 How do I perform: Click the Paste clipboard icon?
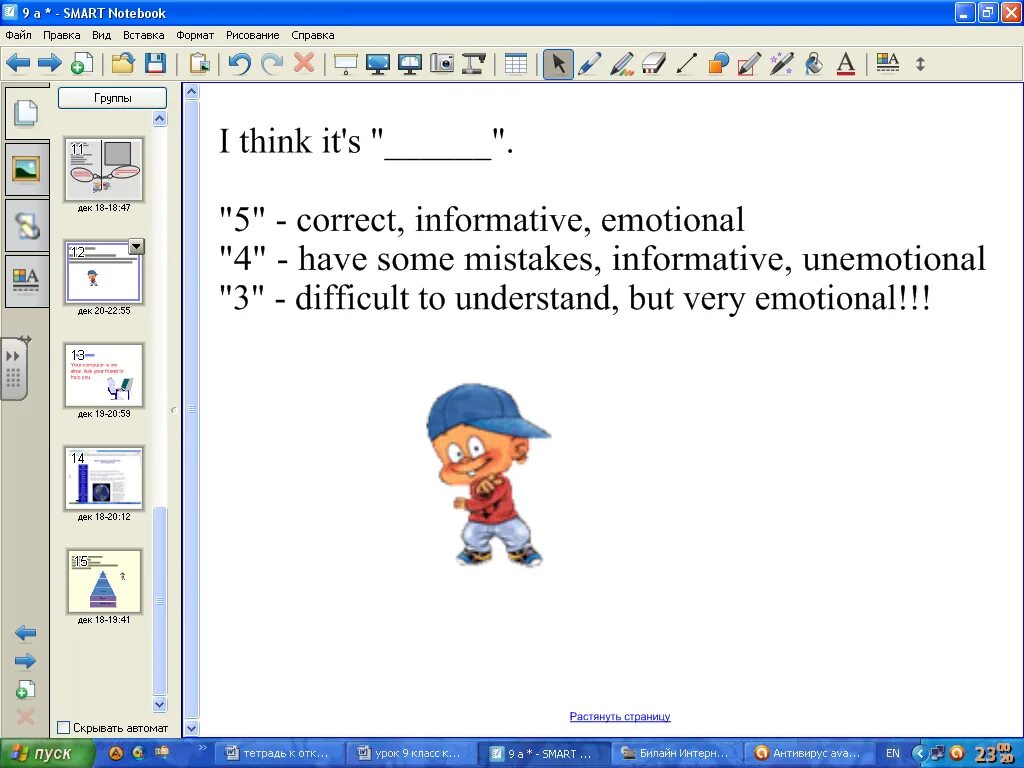tap(199, 63)
